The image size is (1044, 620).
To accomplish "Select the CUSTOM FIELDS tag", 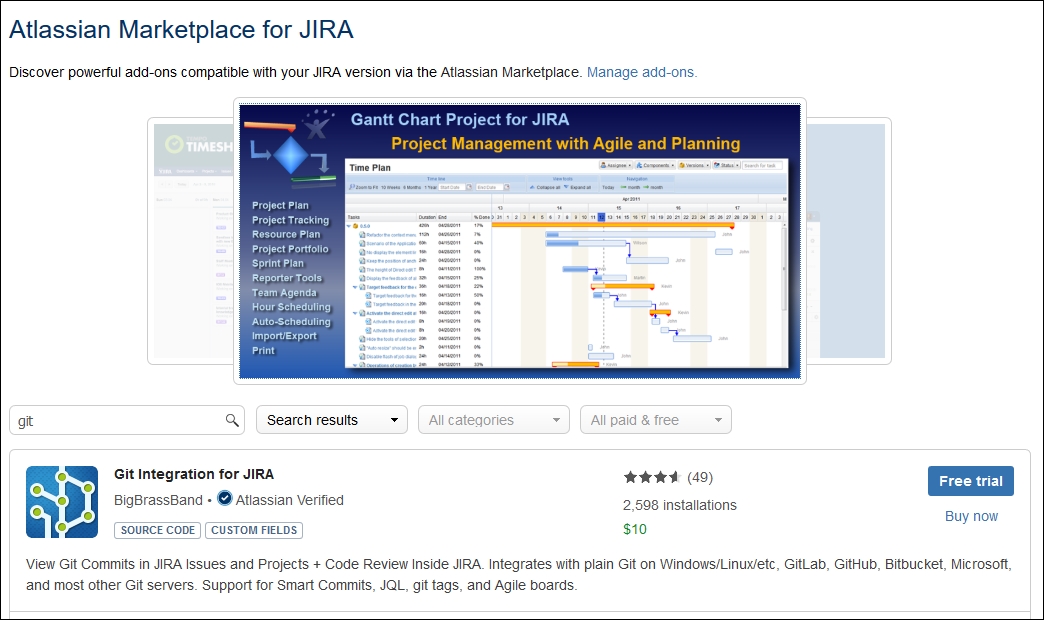I will (254, 530).
